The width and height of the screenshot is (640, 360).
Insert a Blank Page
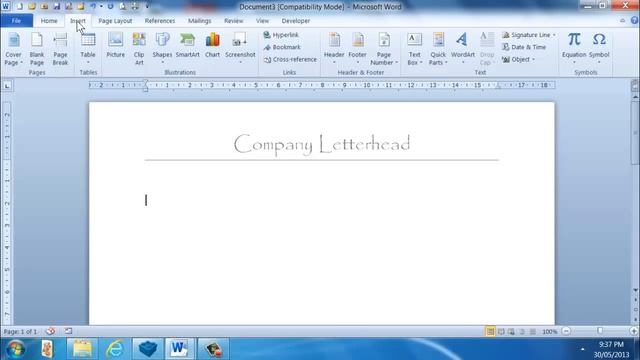click(37, 49)
